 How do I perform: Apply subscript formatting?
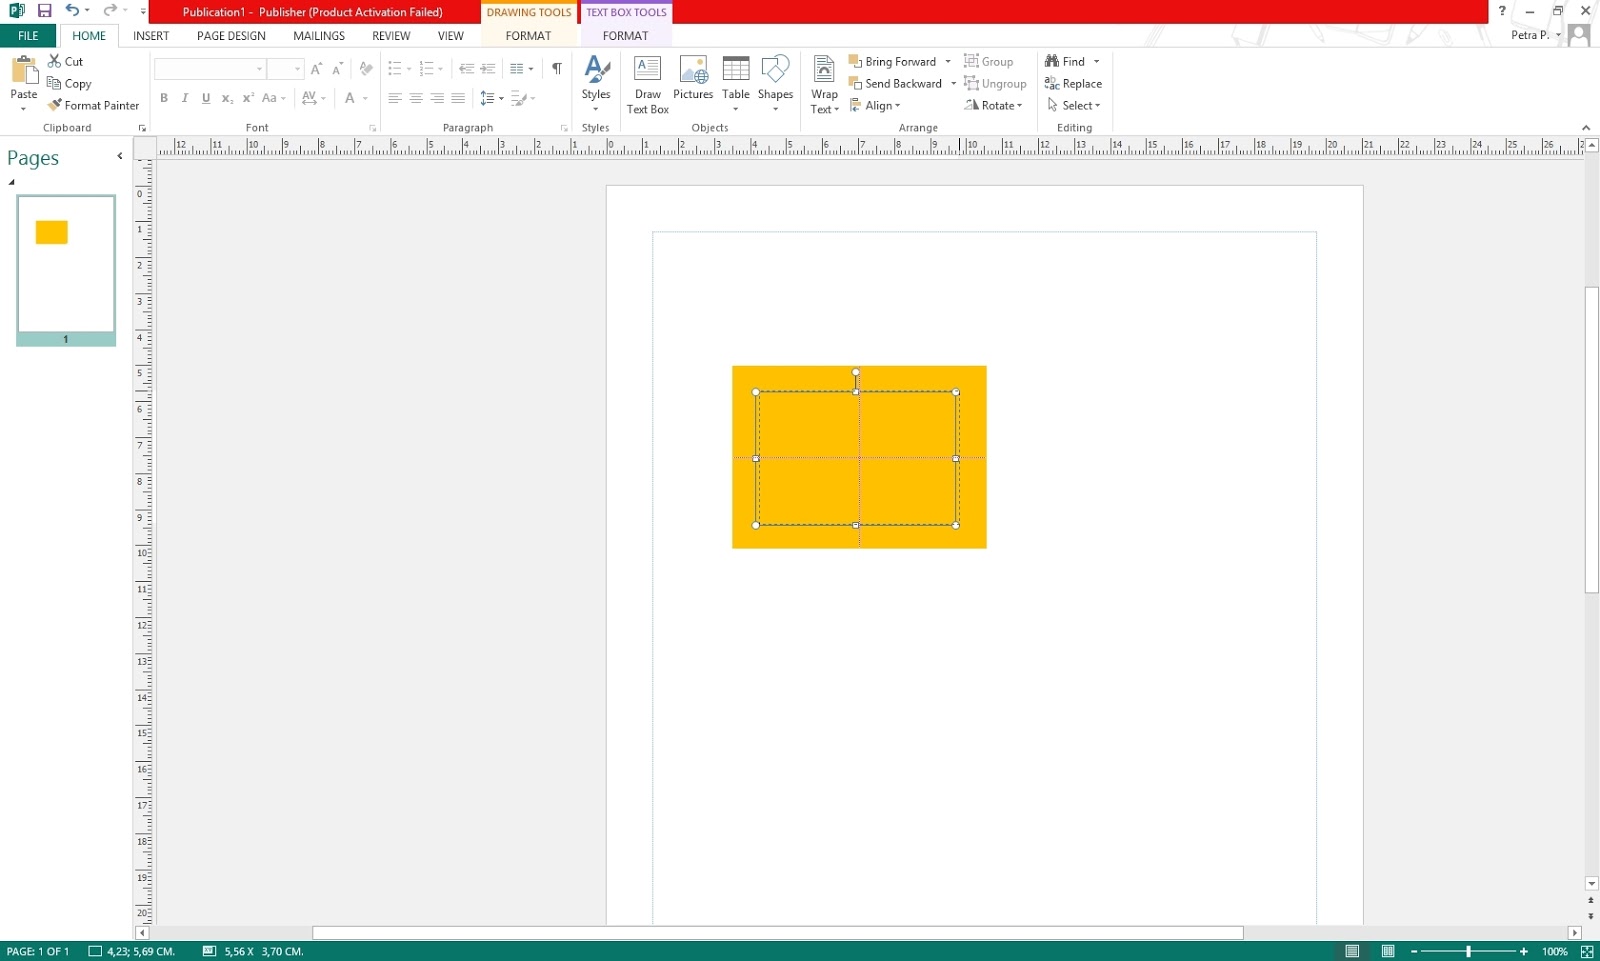click(227, 98)
